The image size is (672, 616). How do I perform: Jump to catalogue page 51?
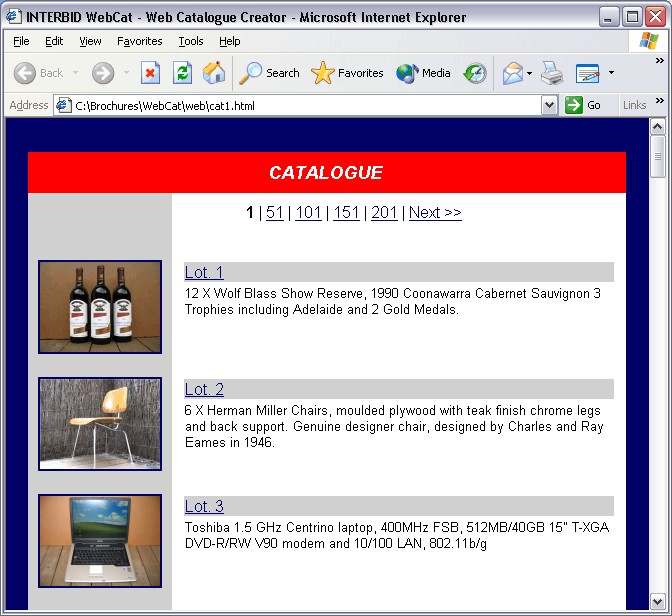(x=275, y=213)
